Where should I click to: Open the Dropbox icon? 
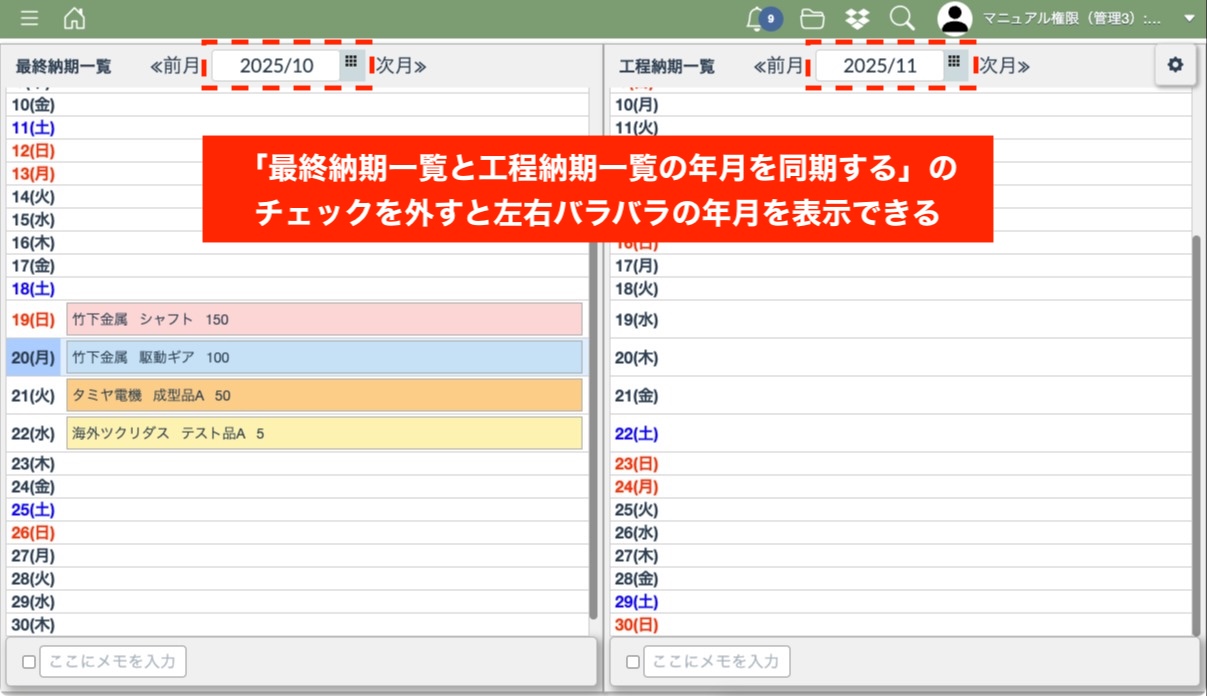point(857,18)
